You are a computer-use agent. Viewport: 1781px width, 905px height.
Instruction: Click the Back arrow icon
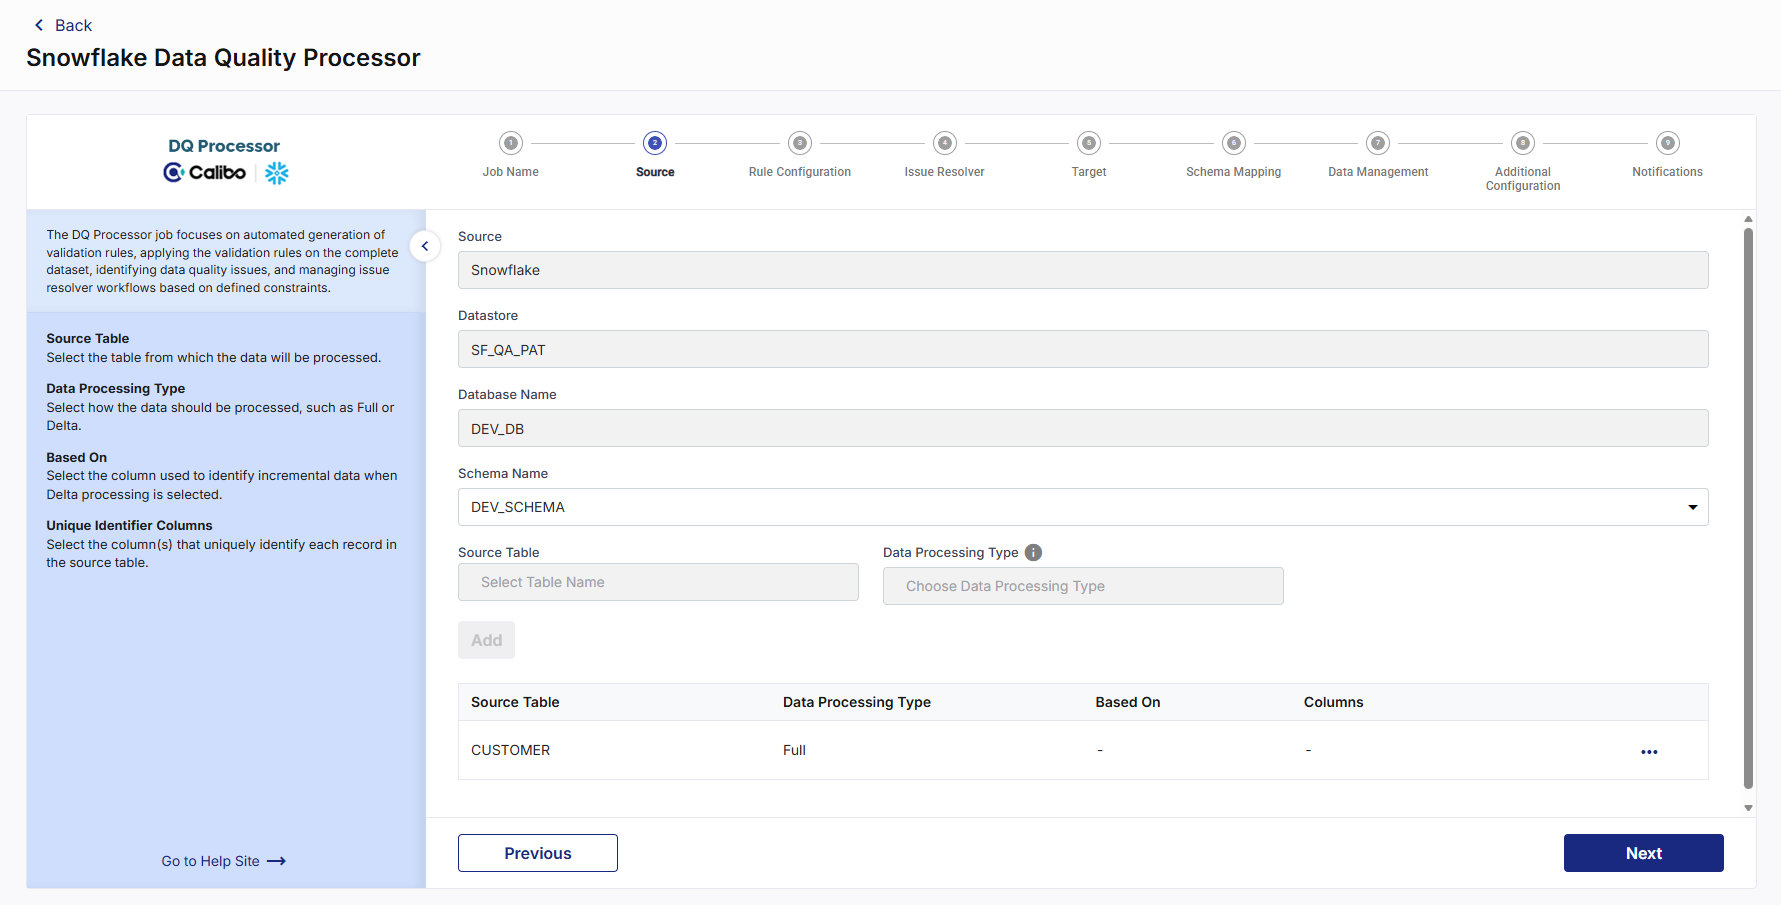point(39,25)
